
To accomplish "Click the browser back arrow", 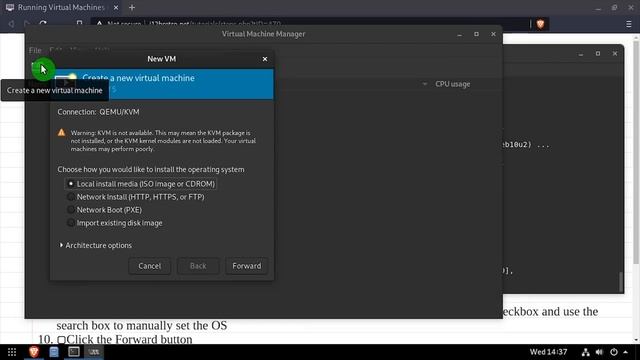I will click(11, 24).
